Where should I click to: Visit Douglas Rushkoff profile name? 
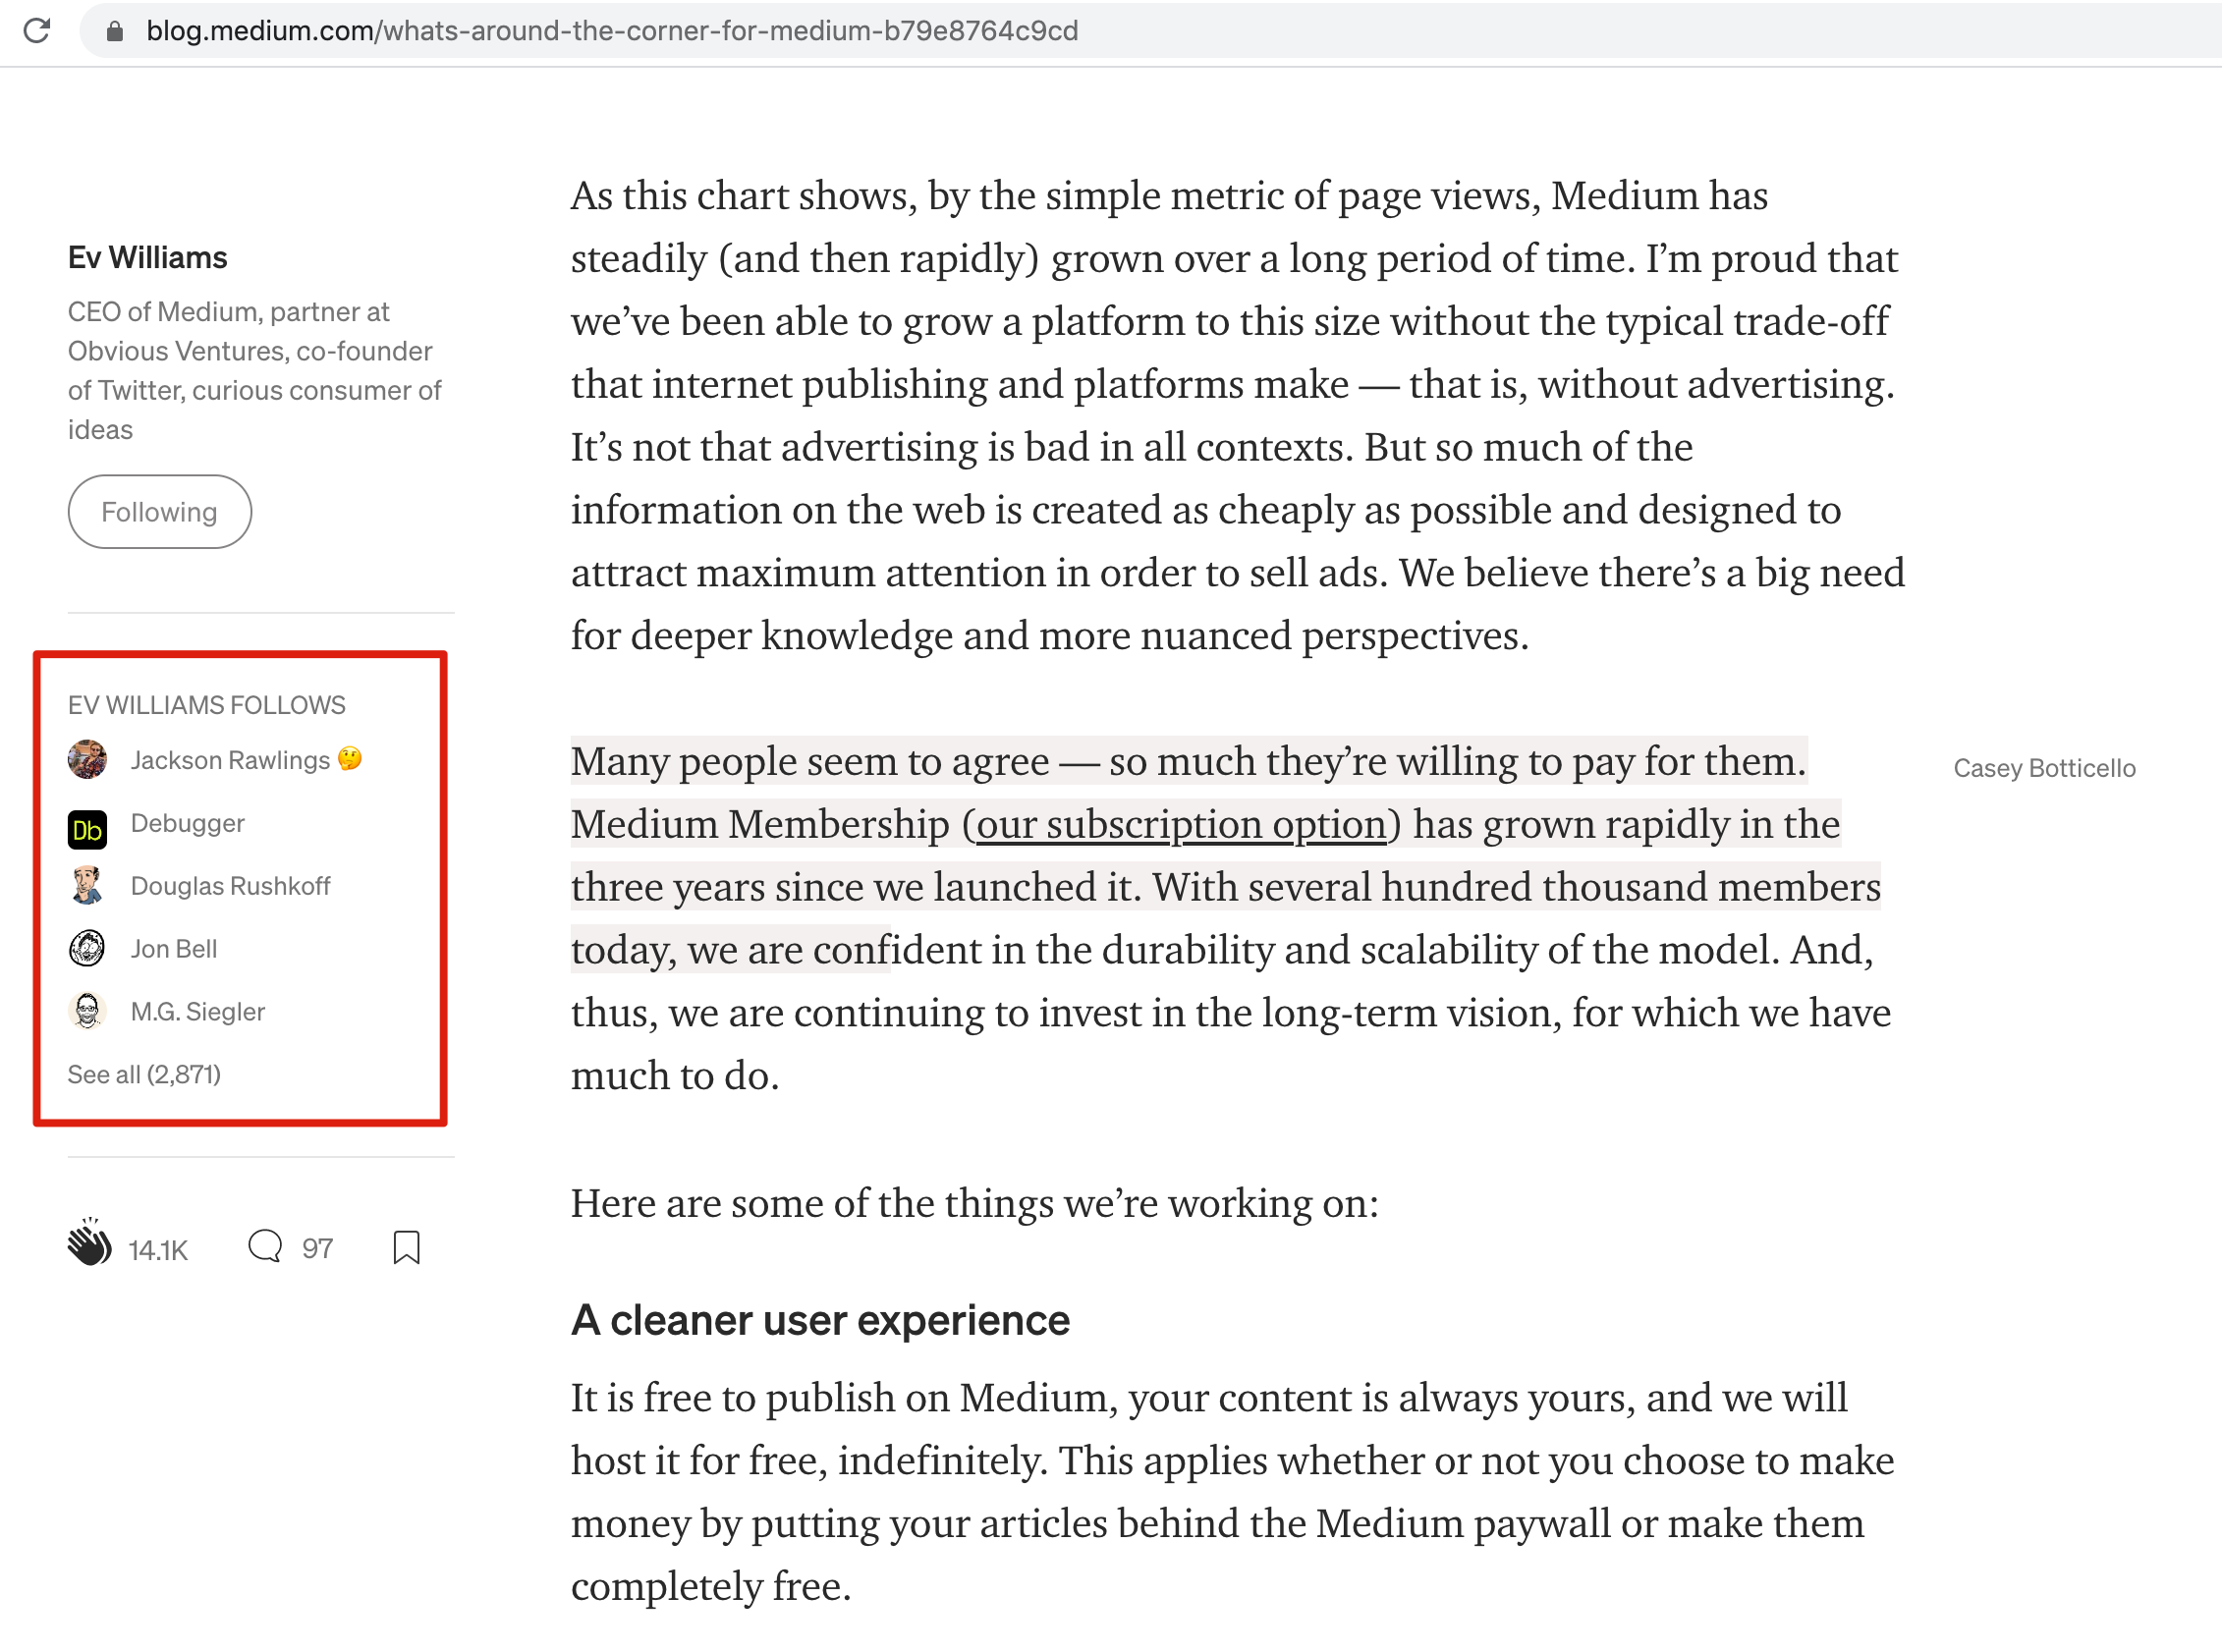(x=231, y=886)
